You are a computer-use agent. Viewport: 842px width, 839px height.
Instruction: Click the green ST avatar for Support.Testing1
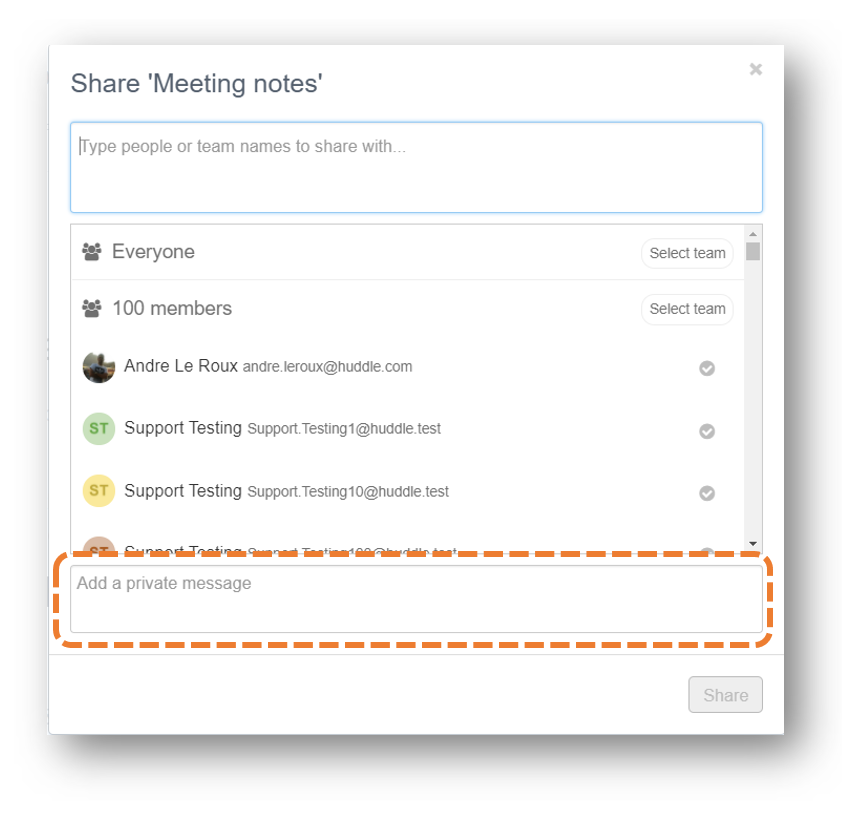(x=99, y=429)
